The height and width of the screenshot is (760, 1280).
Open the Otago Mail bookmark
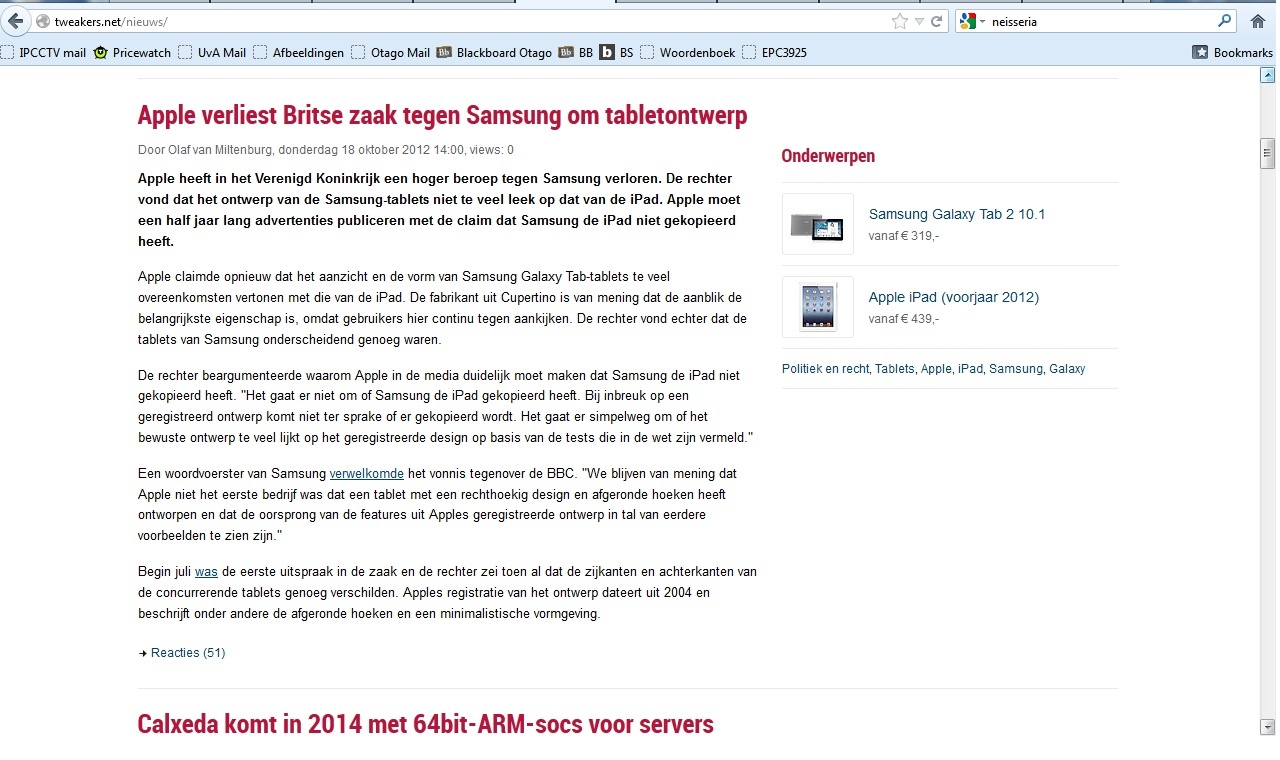pyautogui.click(x=390, y=53)
